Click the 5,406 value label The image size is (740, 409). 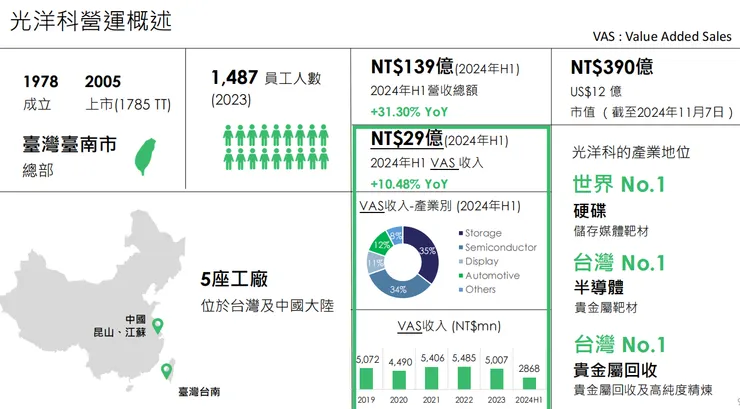pos(432,358)
